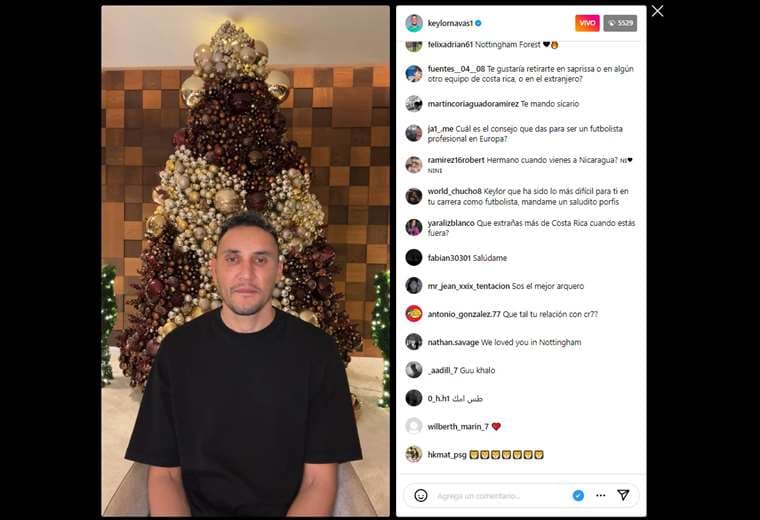The image size is (760, 520).
Task: Open hkmat_psg avatar thumbnail
Action: tap(414, 455)
